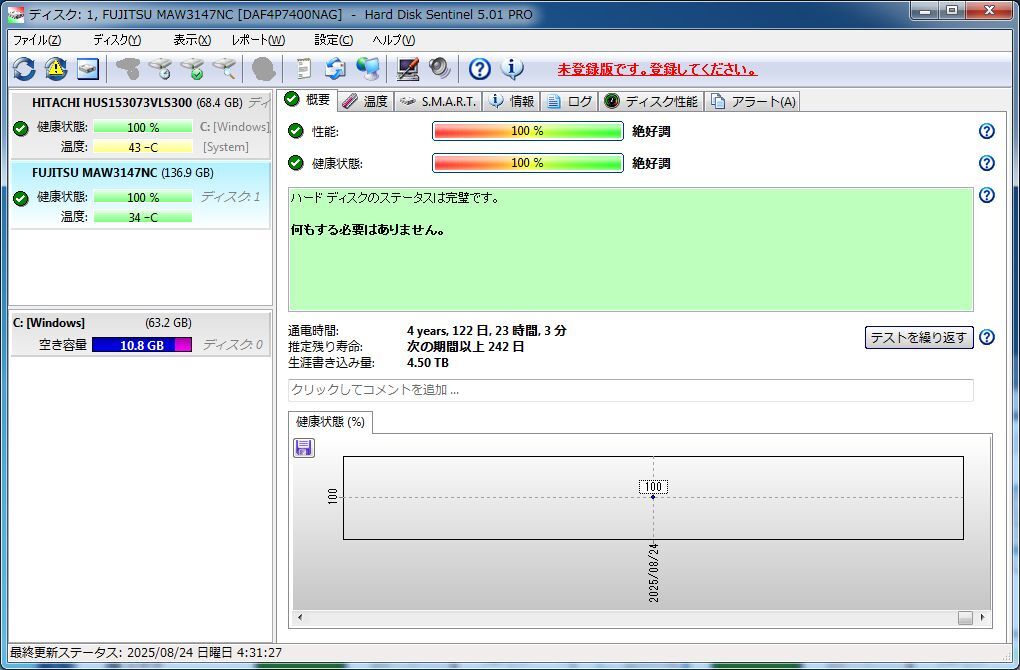Save graph using the floppy disk icon
This screenshot has height=670, width=1020.
pyautogui.click(x=304, y=448)
